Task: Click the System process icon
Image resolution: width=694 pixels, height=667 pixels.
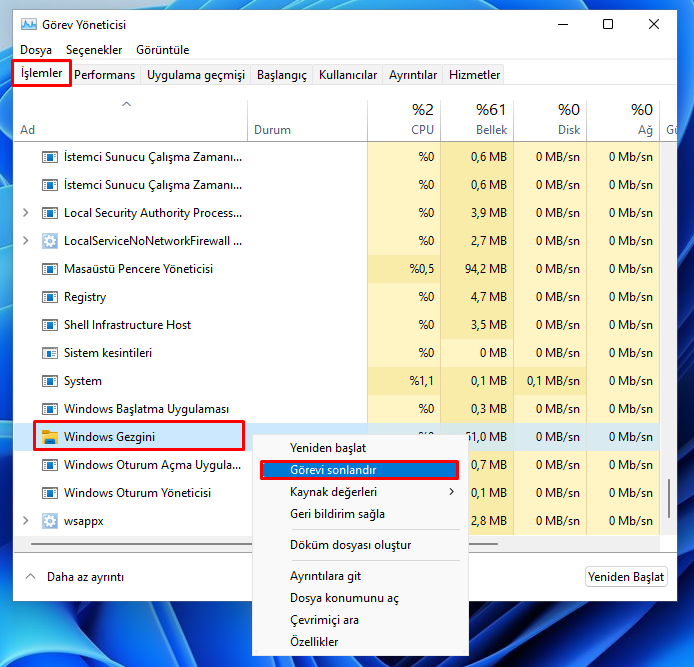Action: click(50, 381)
